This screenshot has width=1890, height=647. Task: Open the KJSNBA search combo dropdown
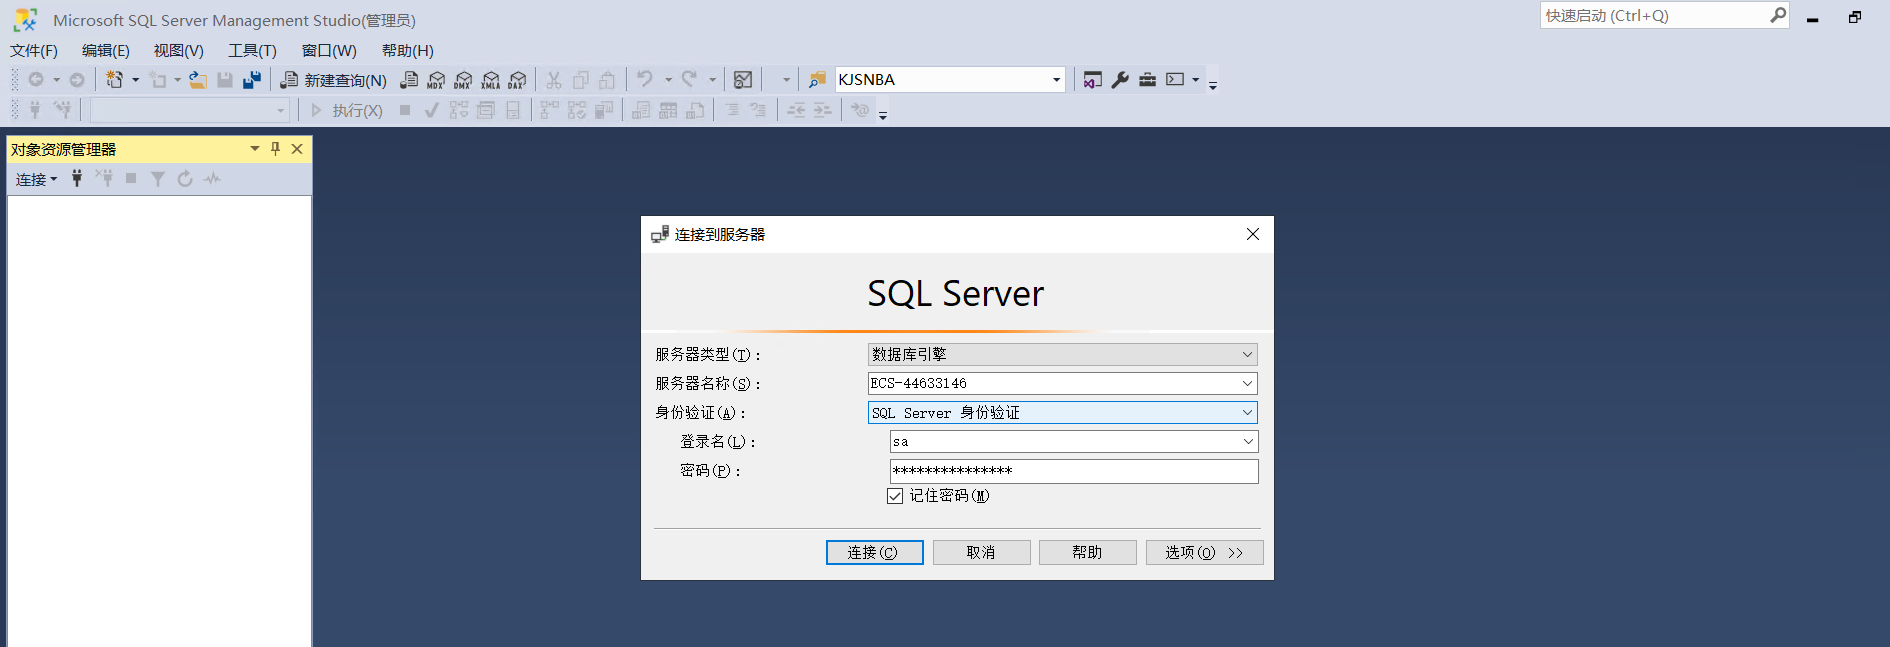click(x=1056, y=80)
